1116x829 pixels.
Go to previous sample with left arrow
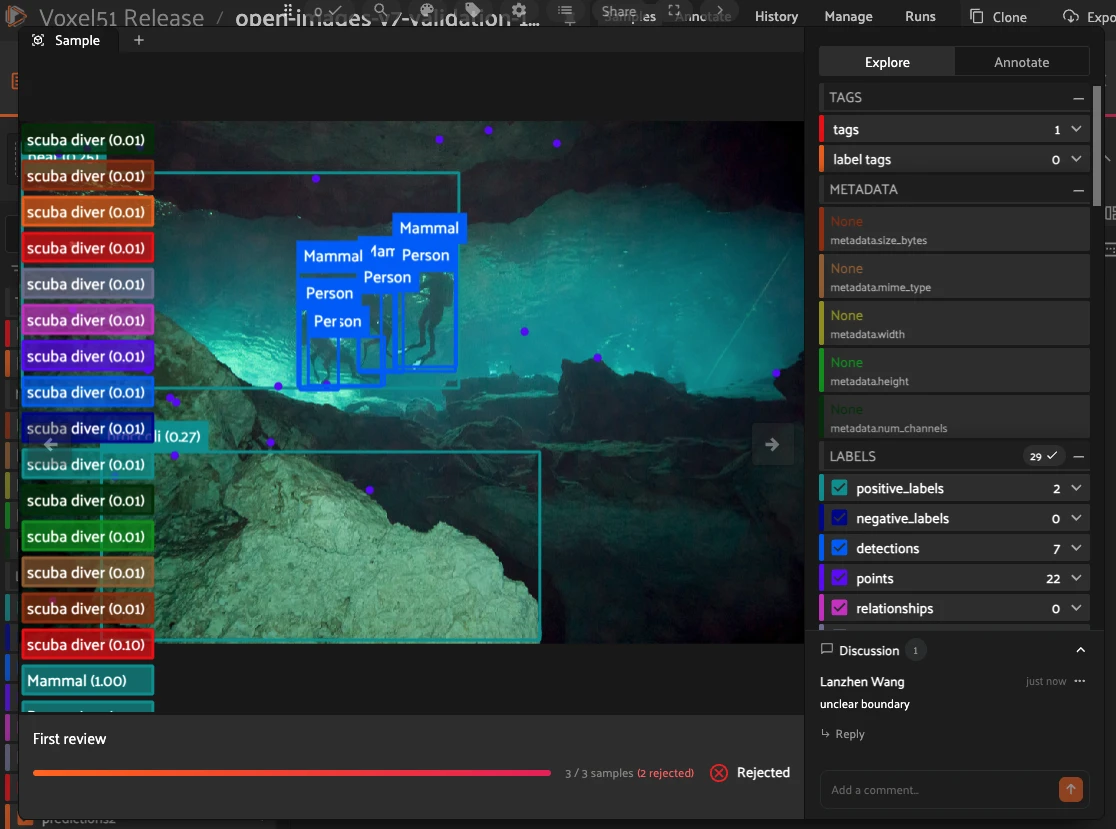50,445
